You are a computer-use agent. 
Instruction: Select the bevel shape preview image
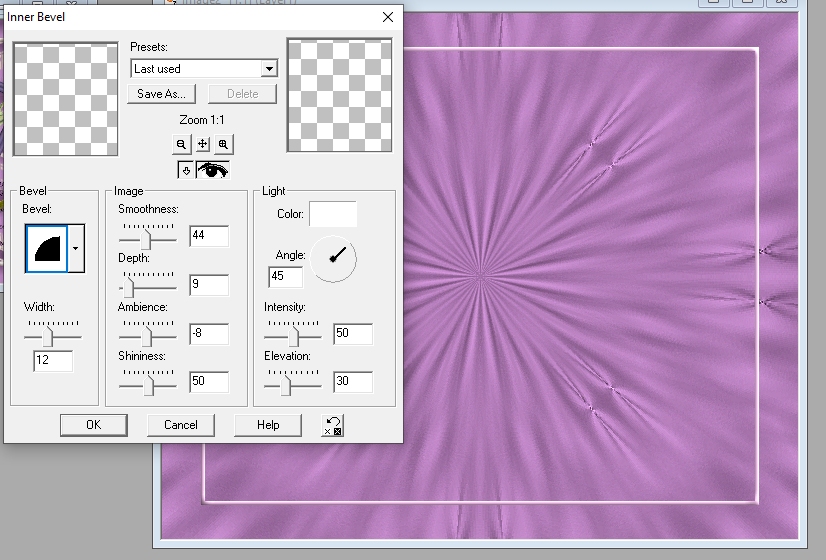pyautogui.click(x=46, y=248)
